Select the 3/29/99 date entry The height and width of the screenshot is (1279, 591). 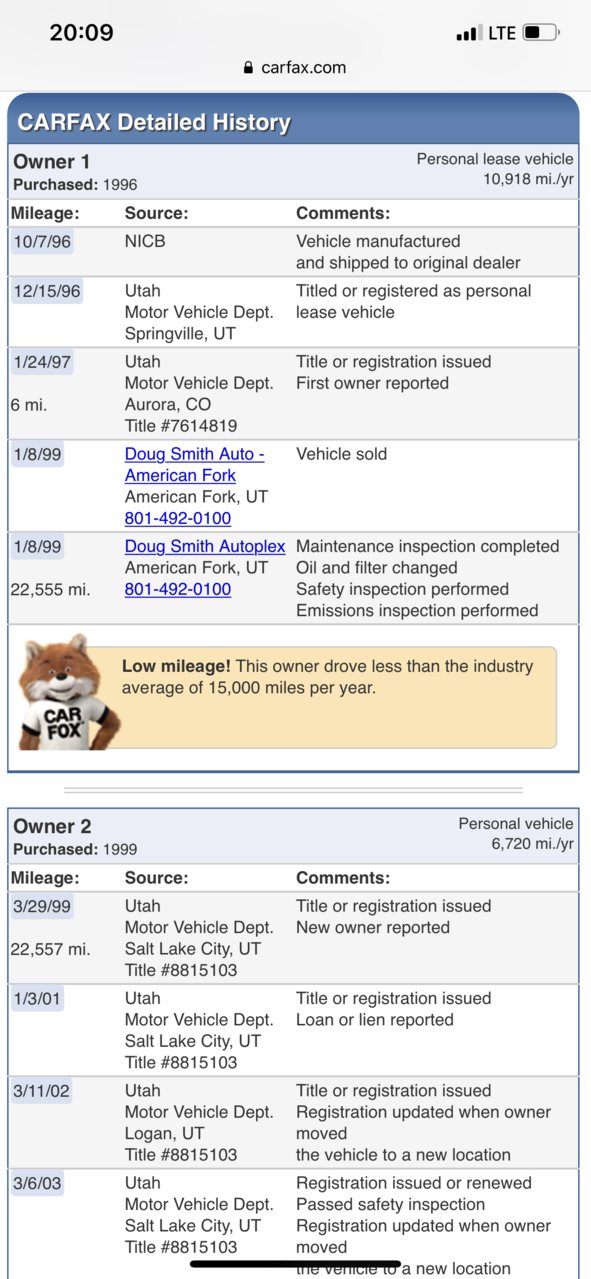coord(42,906)
